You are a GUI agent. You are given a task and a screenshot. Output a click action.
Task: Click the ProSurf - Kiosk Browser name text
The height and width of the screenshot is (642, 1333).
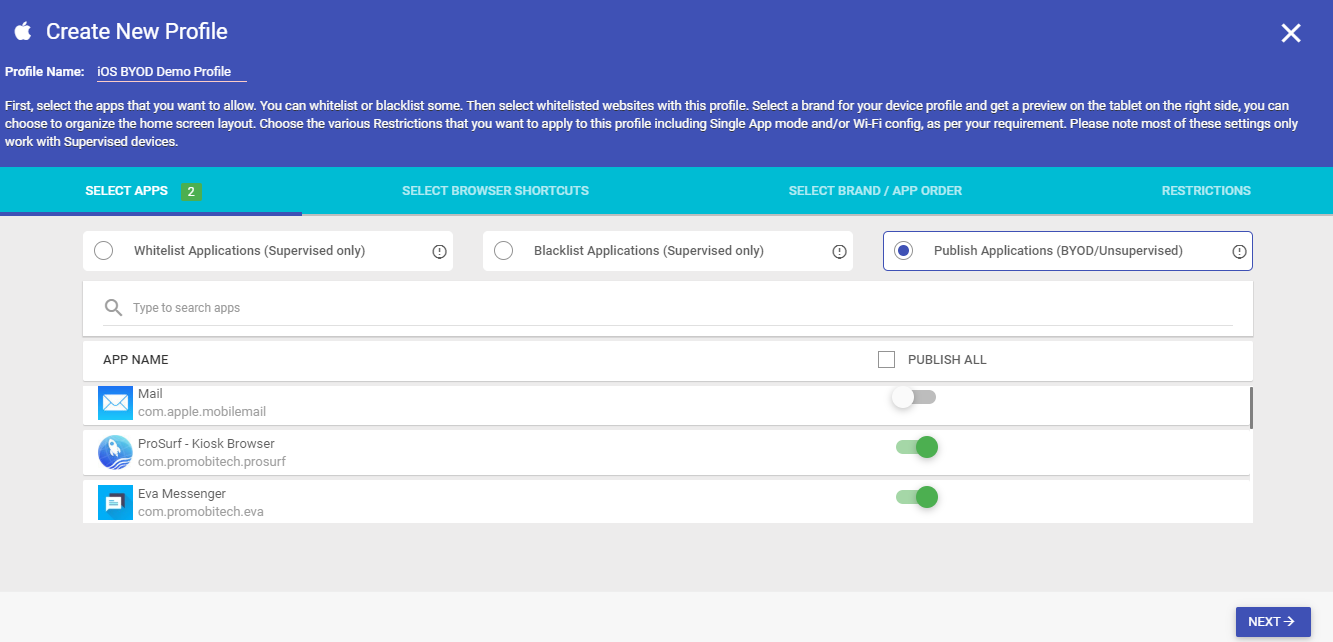coord(206,444)
